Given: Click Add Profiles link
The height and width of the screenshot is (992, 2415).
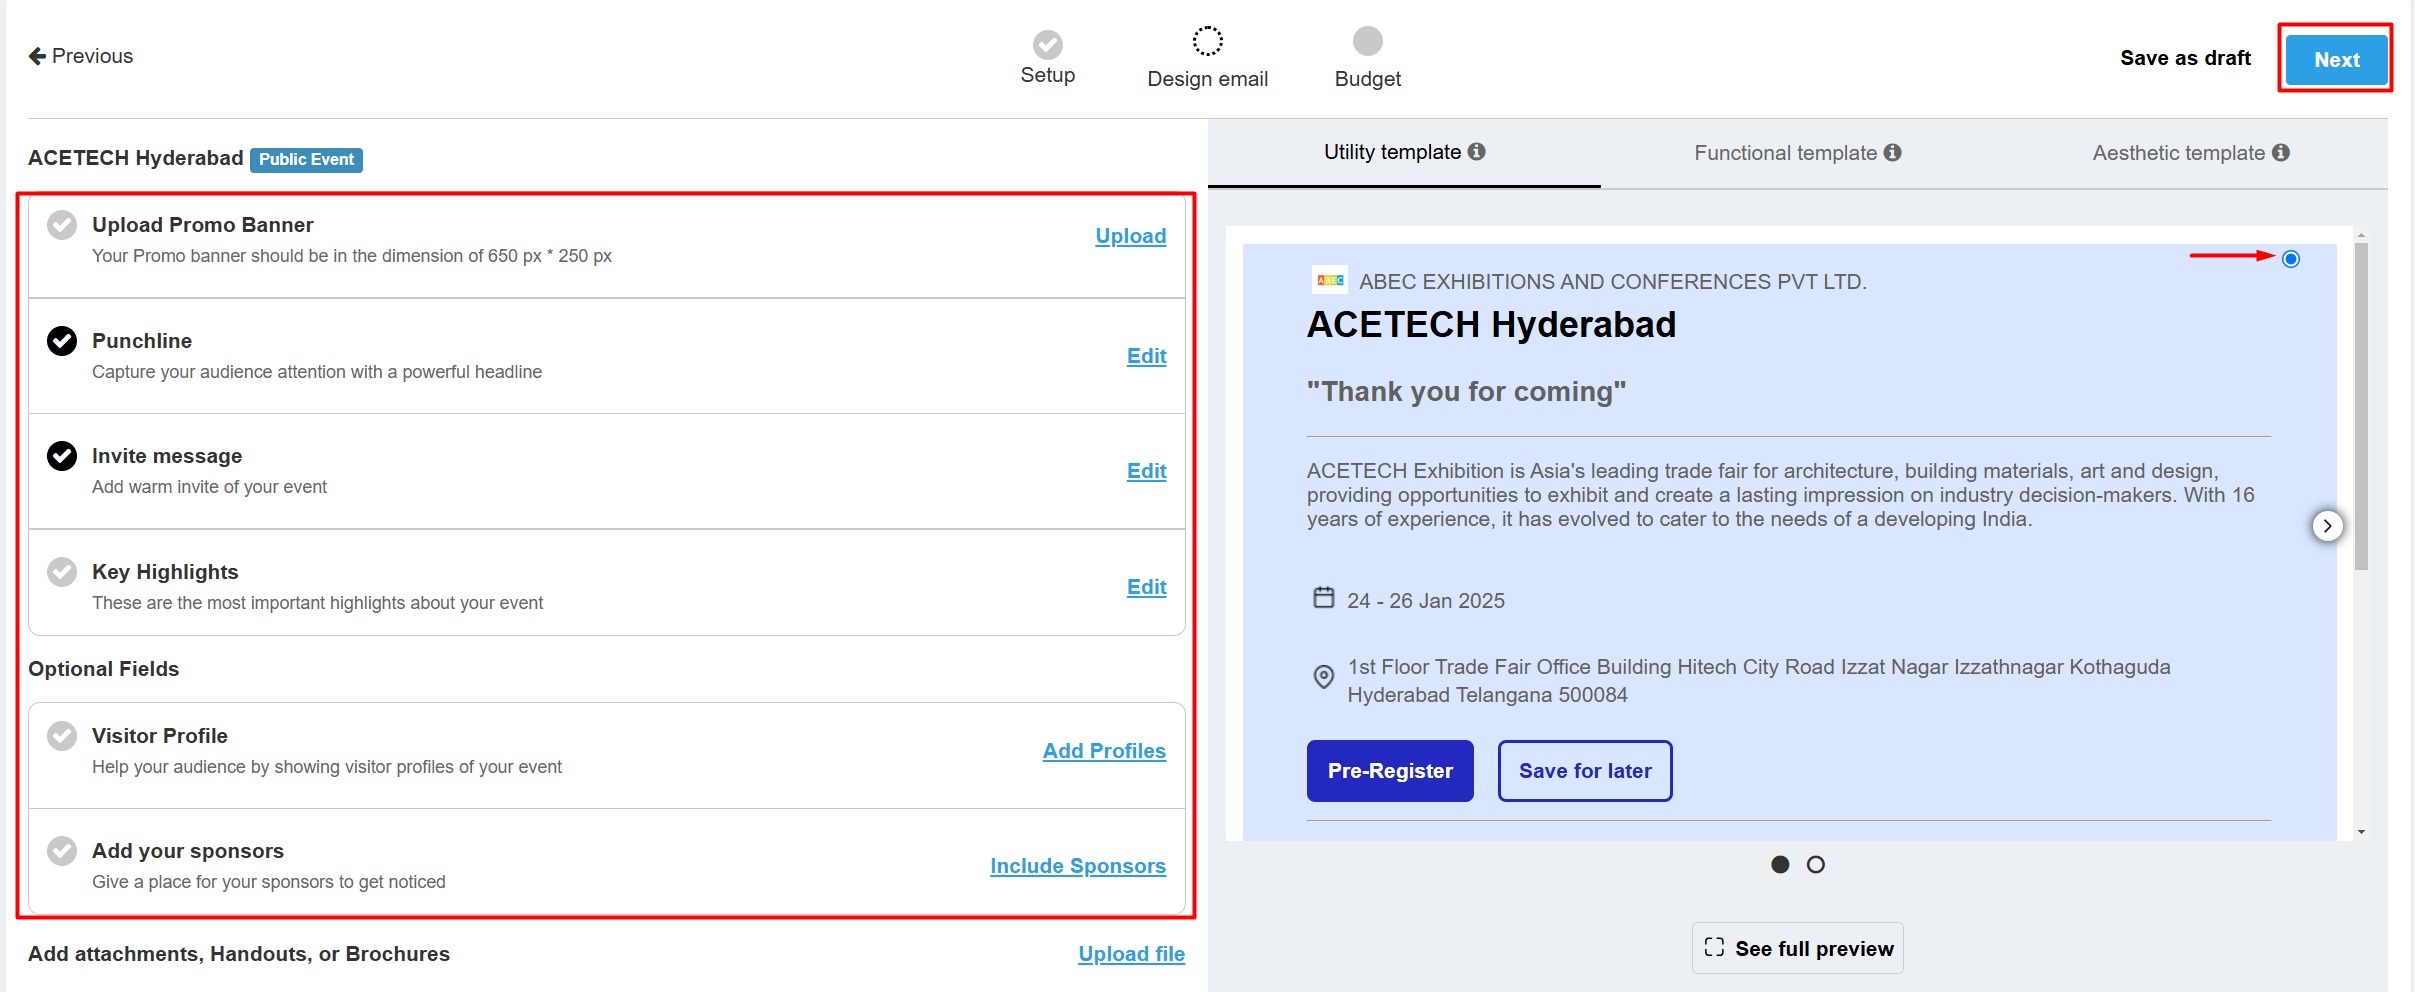Looking at the screenshot, I should (x=1104, y=751).
